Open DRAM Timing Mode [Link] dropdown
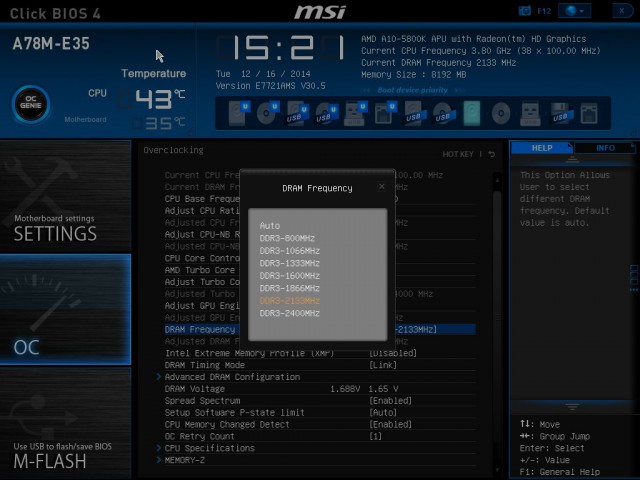This screenshot has height=480, width=640. coord(383,365)
